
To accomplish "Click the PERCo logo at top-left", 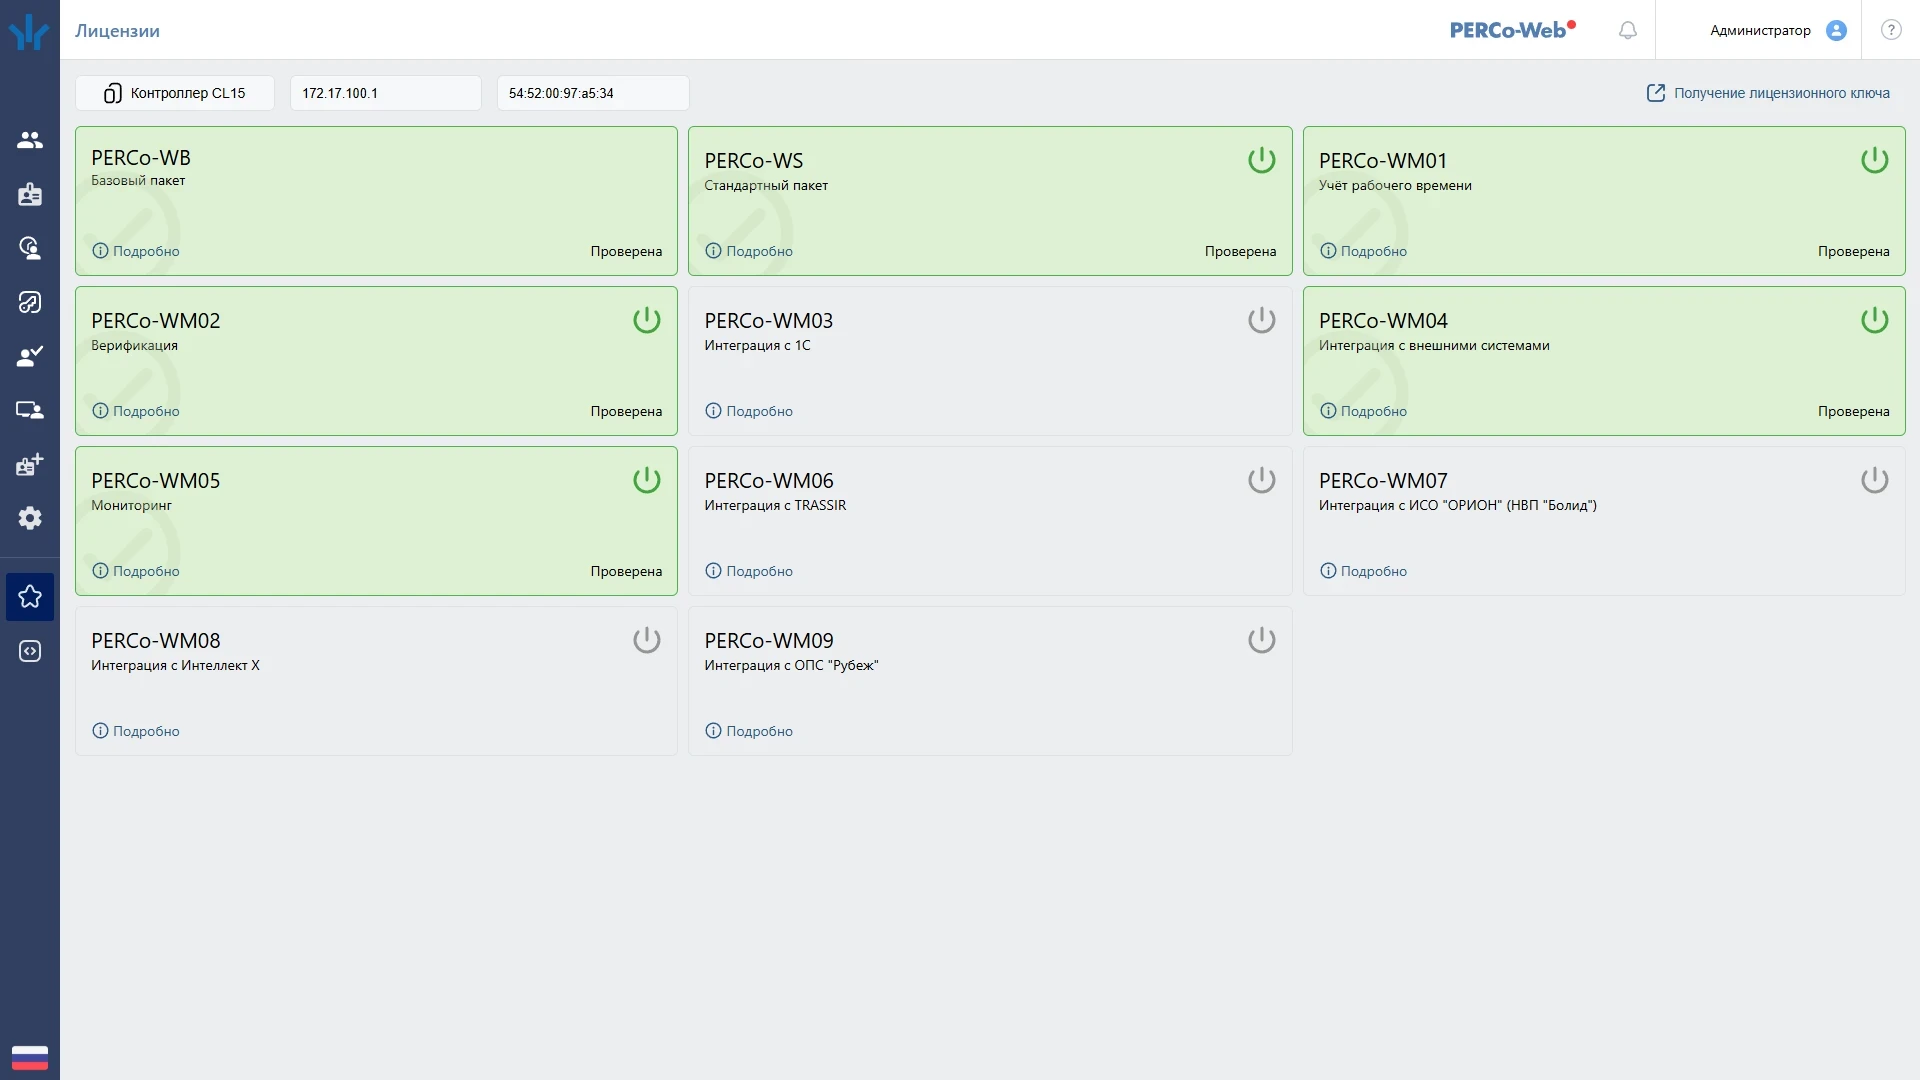I will tap(29, 31).
